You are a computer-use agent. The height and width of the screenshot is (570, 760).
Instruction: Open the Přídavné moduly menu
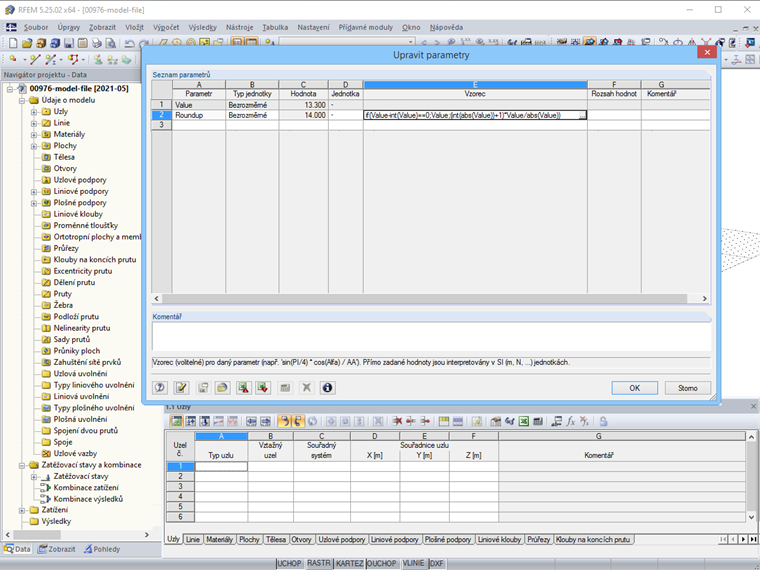[x=365, y=28]
